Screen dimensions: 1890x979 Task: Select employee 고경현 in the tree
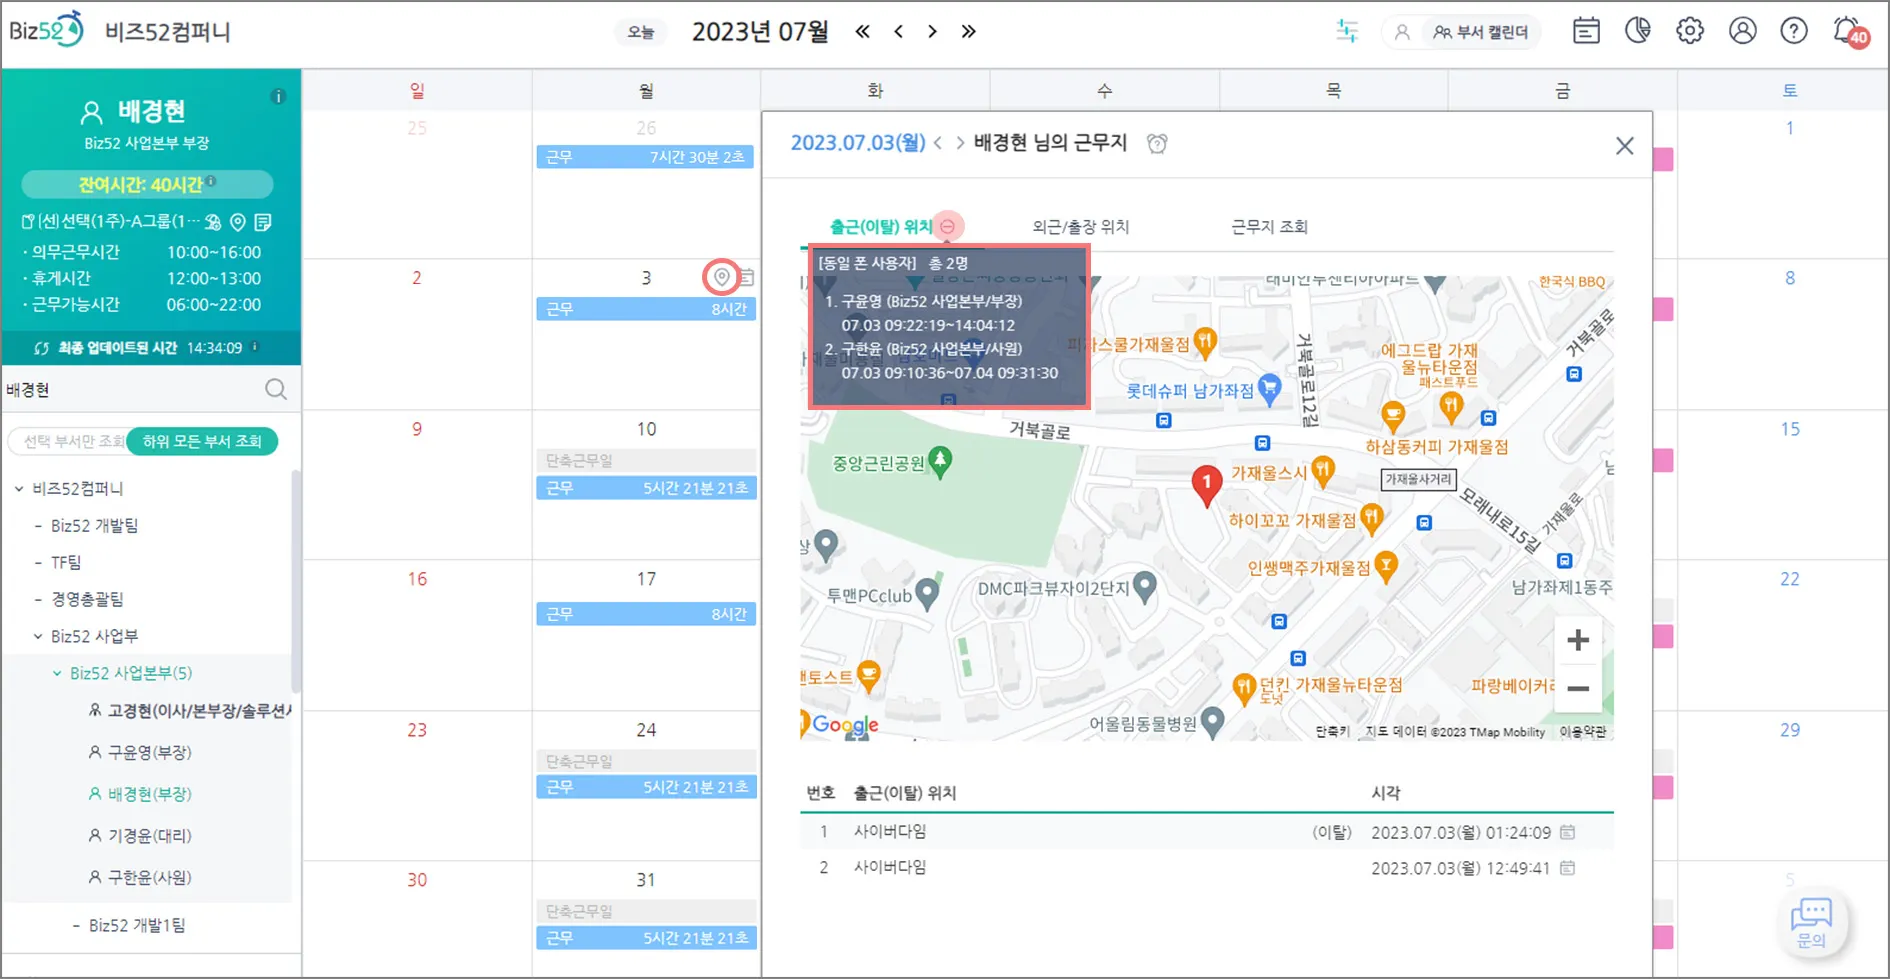190,710
